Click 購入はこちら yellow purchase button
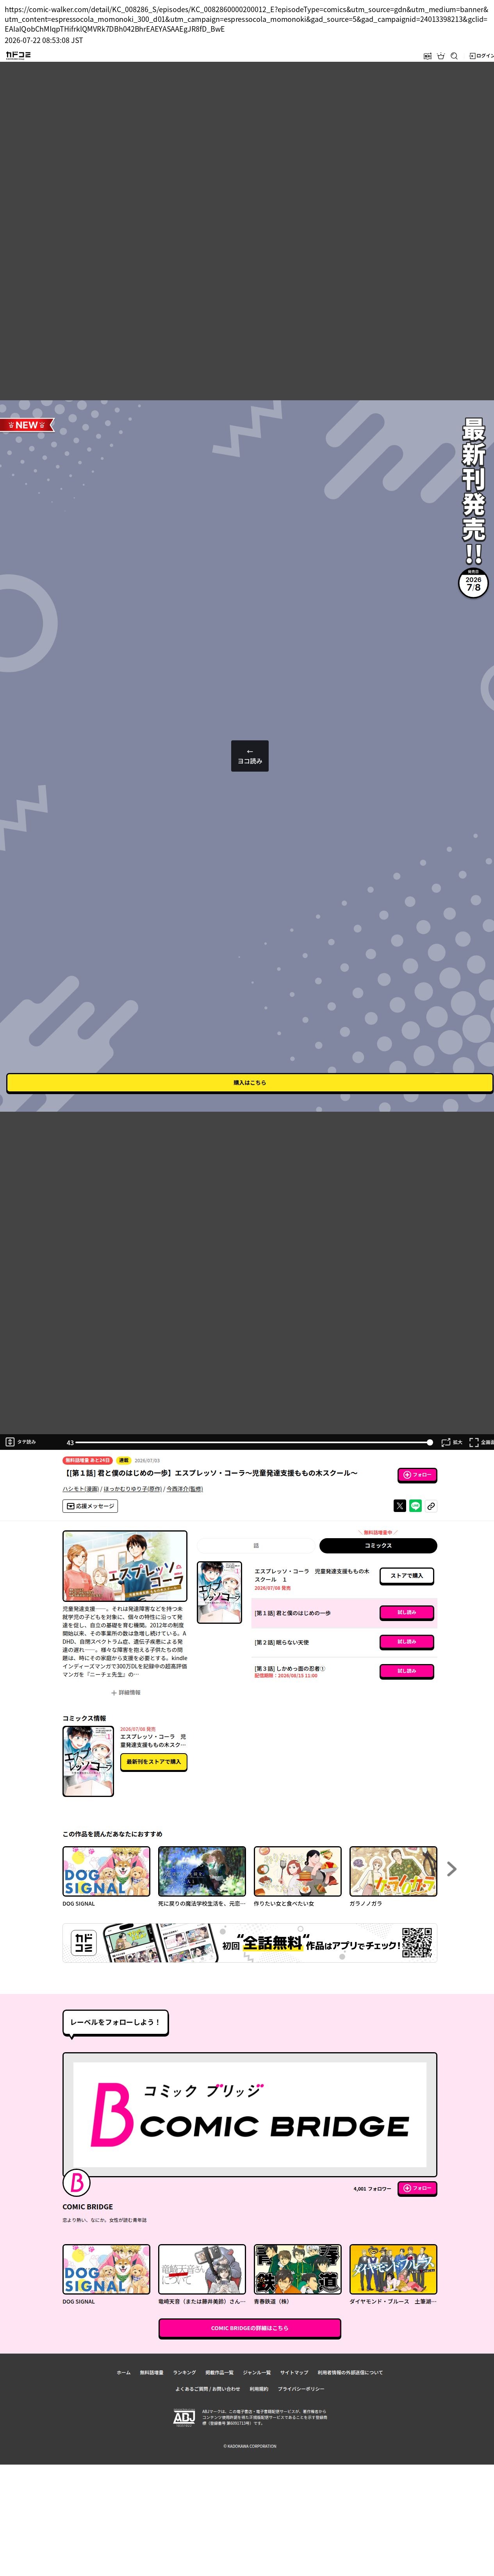Screen dimensions: 494x2576 pos(249,1082)
